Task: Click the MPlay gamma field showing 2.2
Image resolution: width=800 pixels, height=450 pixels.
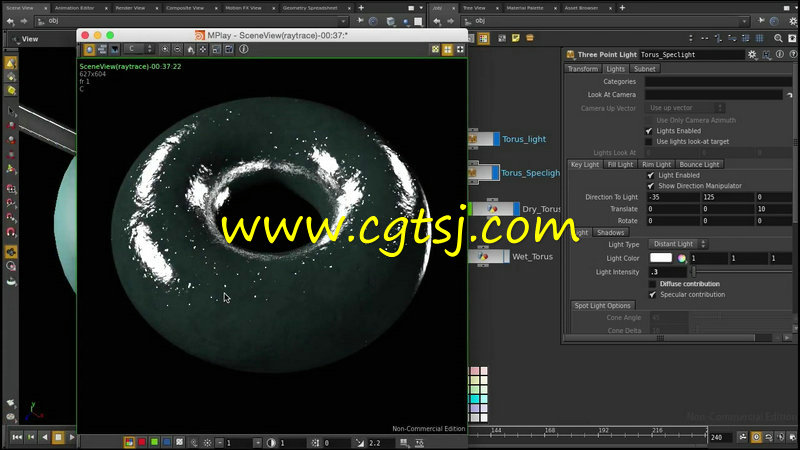Action: pyautogui.click(x=380, y=443)
